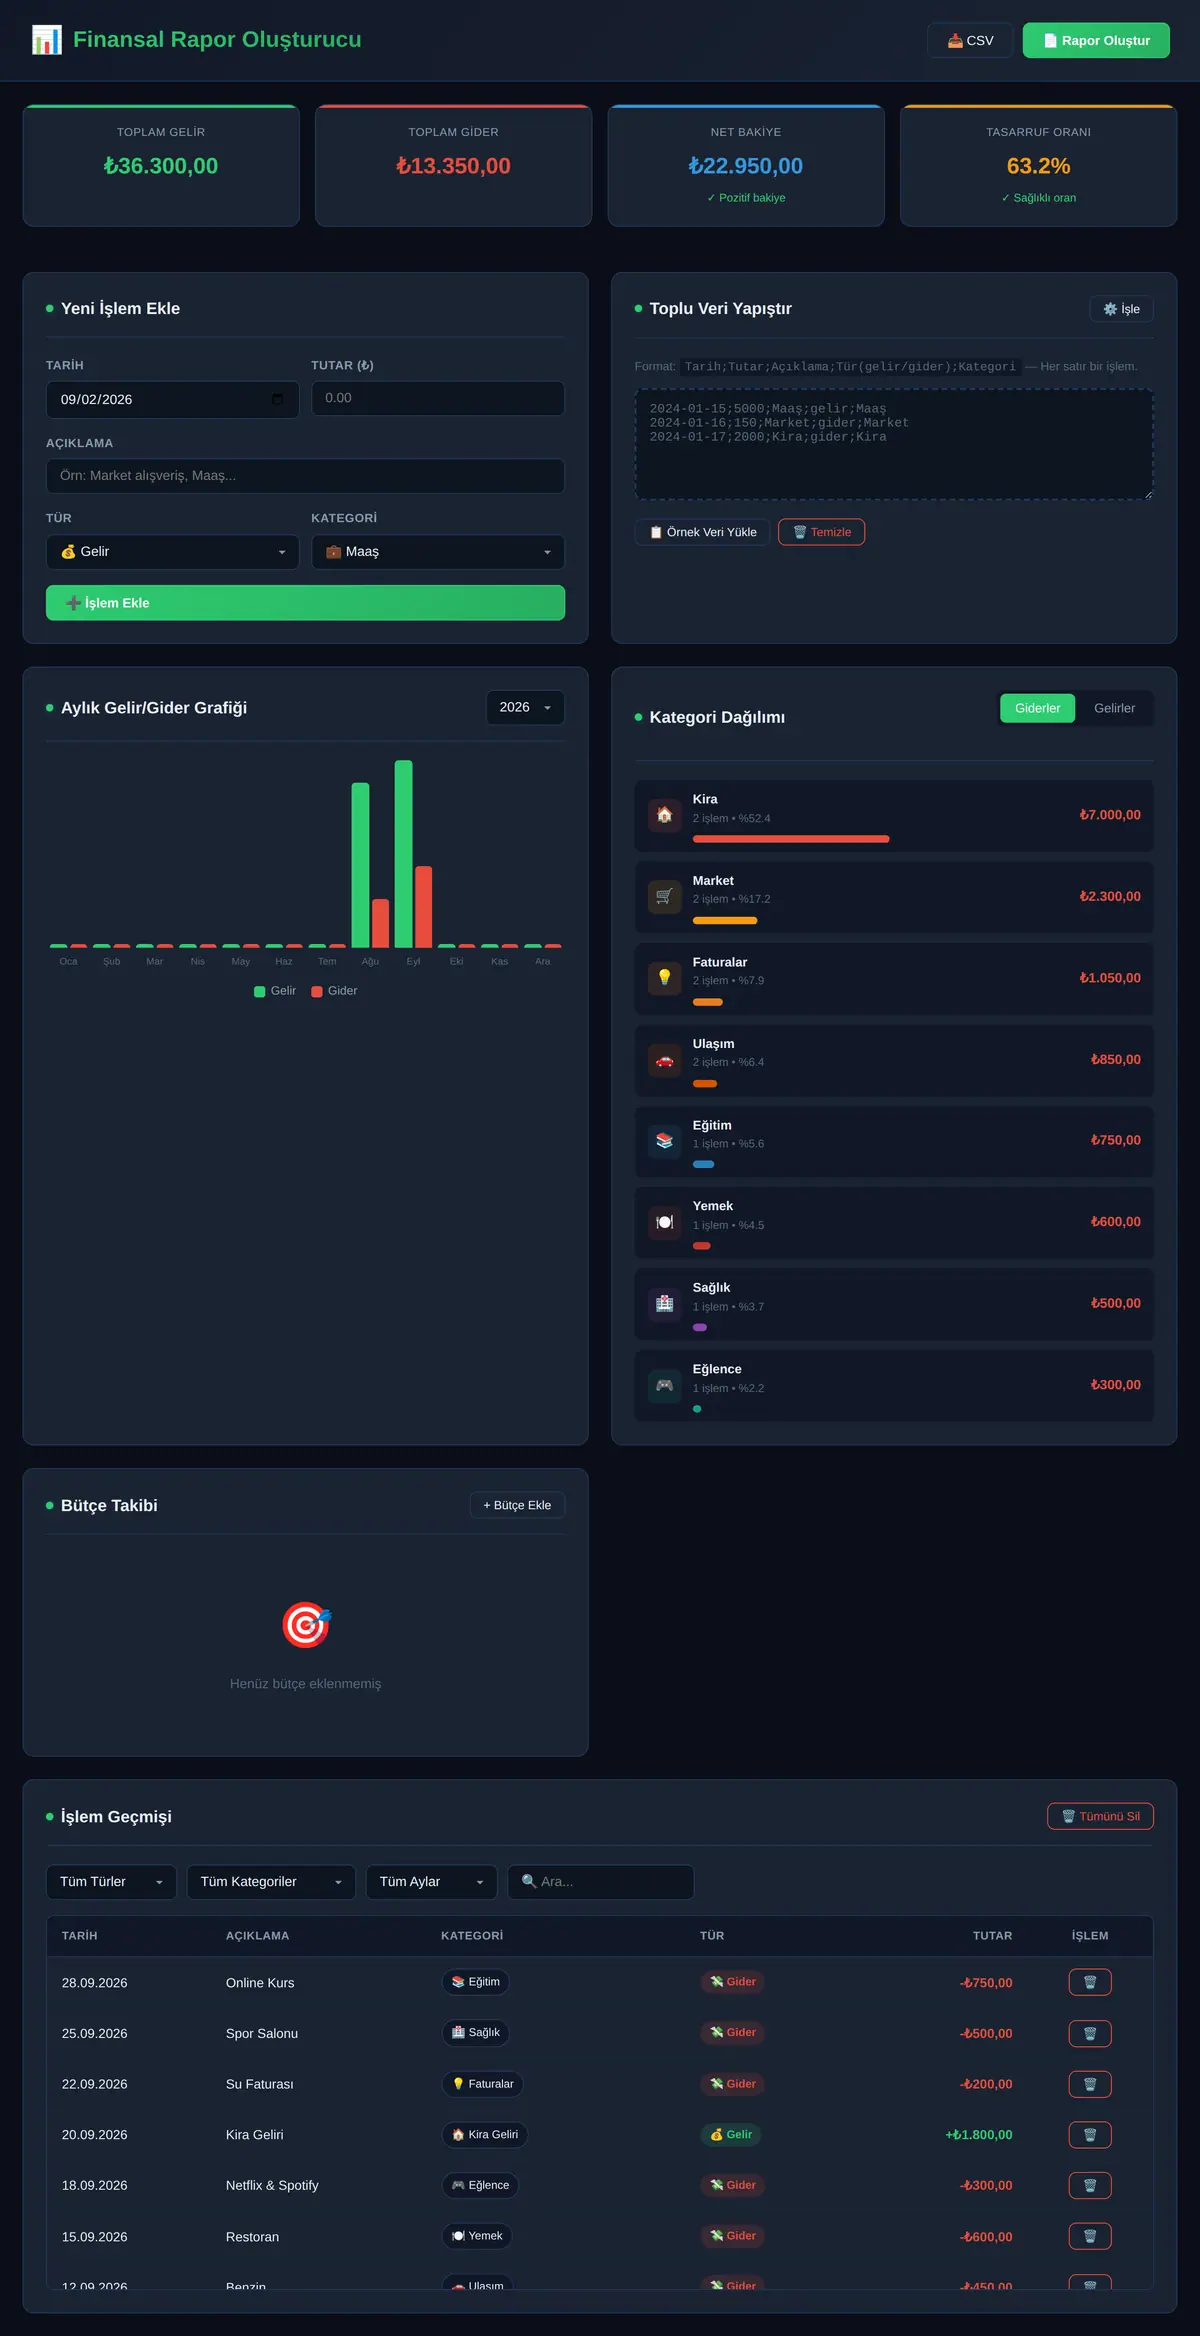Screen dimensions: 1200x2336
Task: Focus the bulk data paste textarea
Action: (894, 444)
